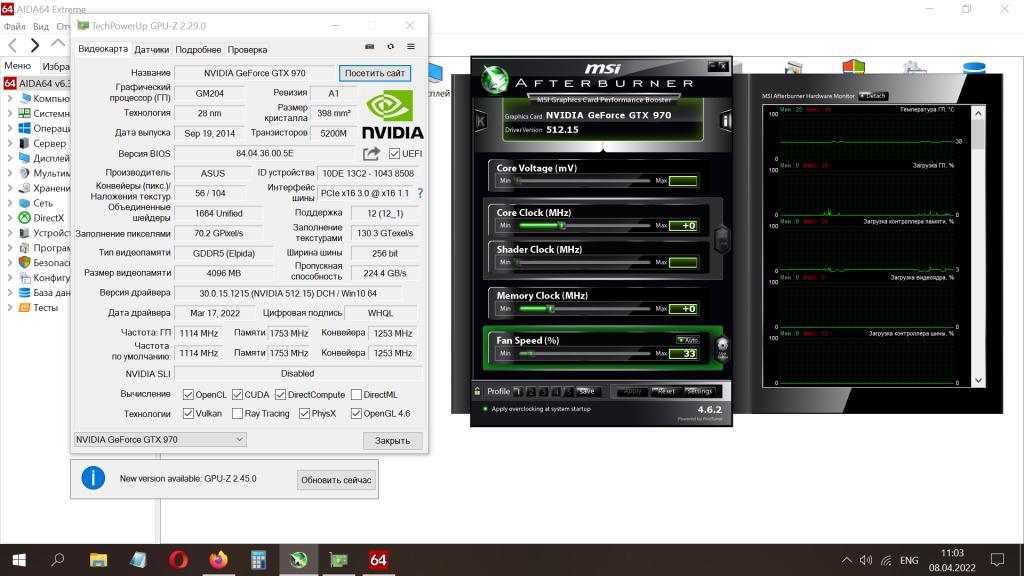Toggle the CUDA checkbox

237,394
